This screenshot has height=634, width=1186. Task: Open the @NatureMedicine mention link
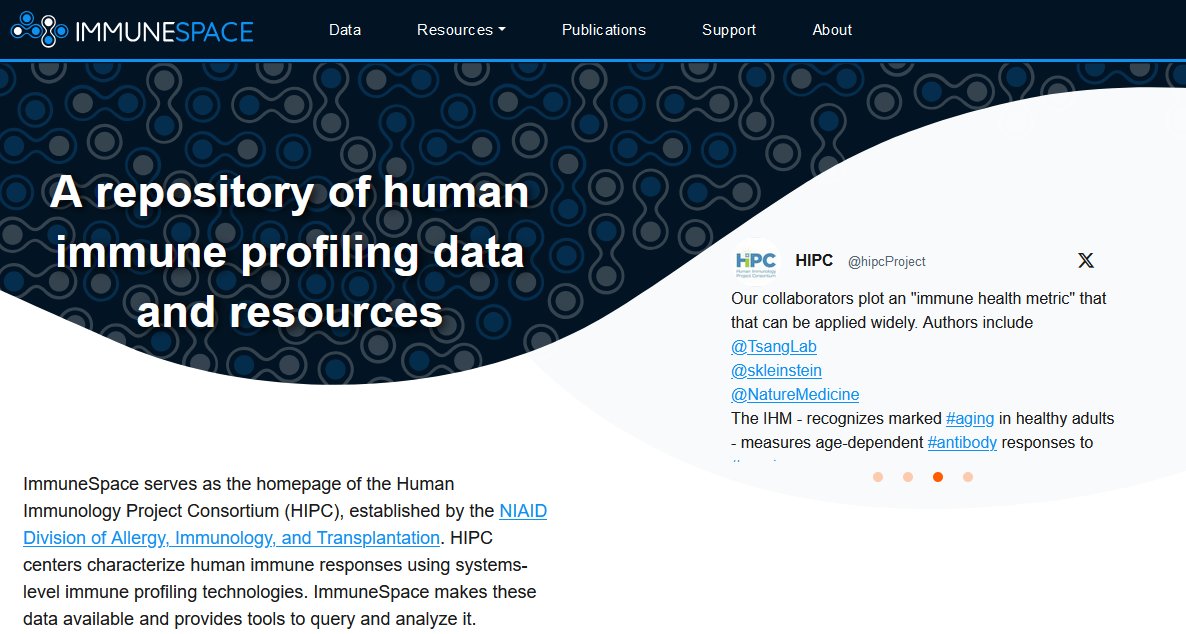click(x=795, y=395)
